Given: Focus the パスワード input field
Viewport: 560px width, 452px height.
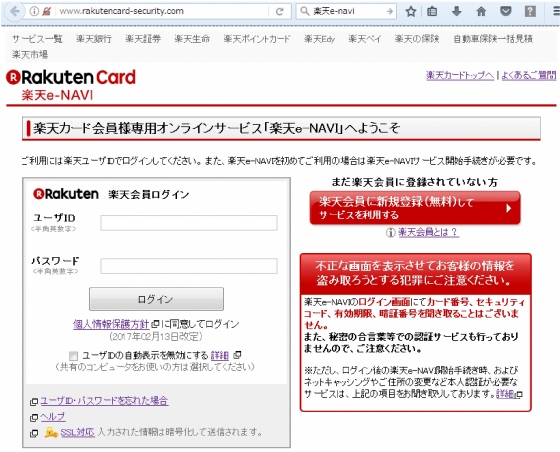Looking at the screenshot, I should point(189,266).
